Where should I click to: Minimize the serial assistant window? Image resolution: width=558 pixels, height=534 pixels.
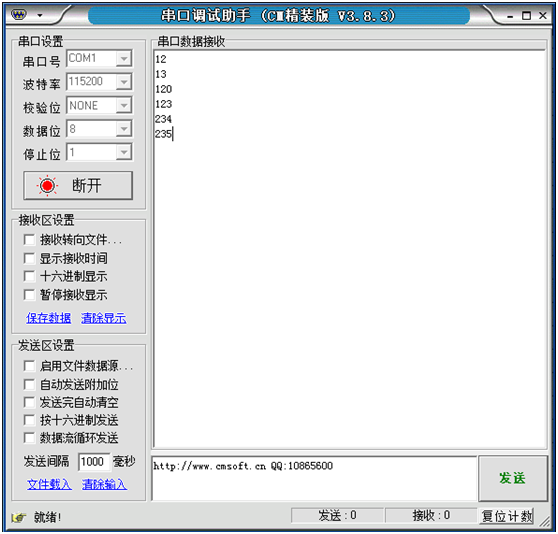(510, 17)
